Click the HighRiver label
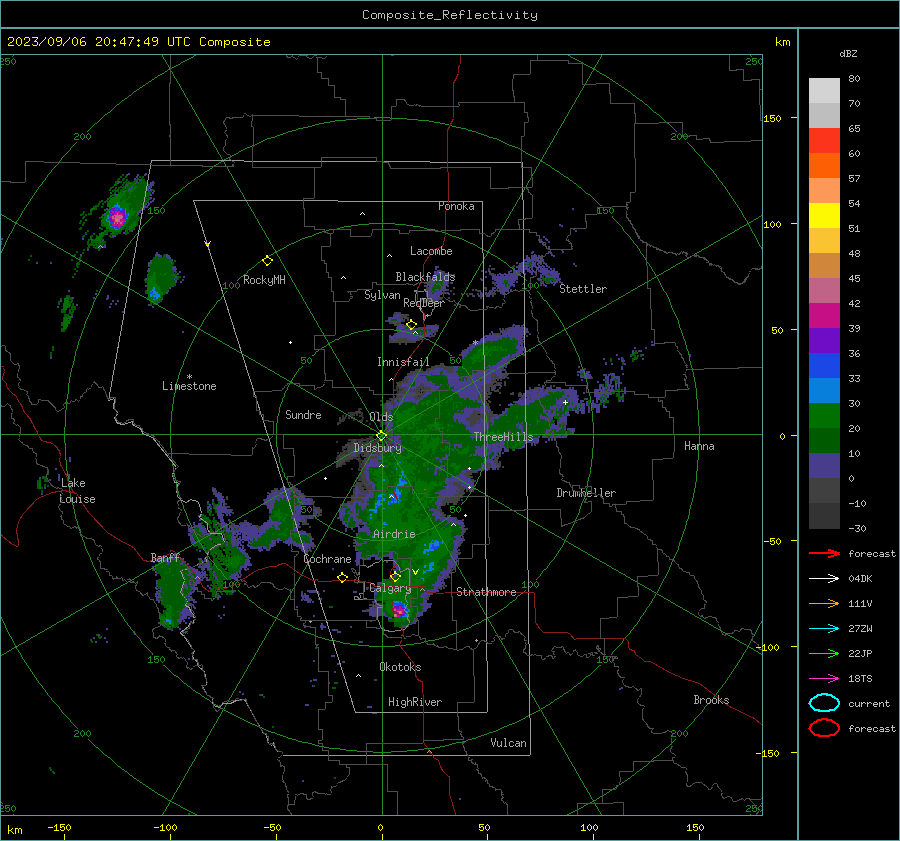Image resolution: width=900 pixels, height=841 pixels. 415,702
